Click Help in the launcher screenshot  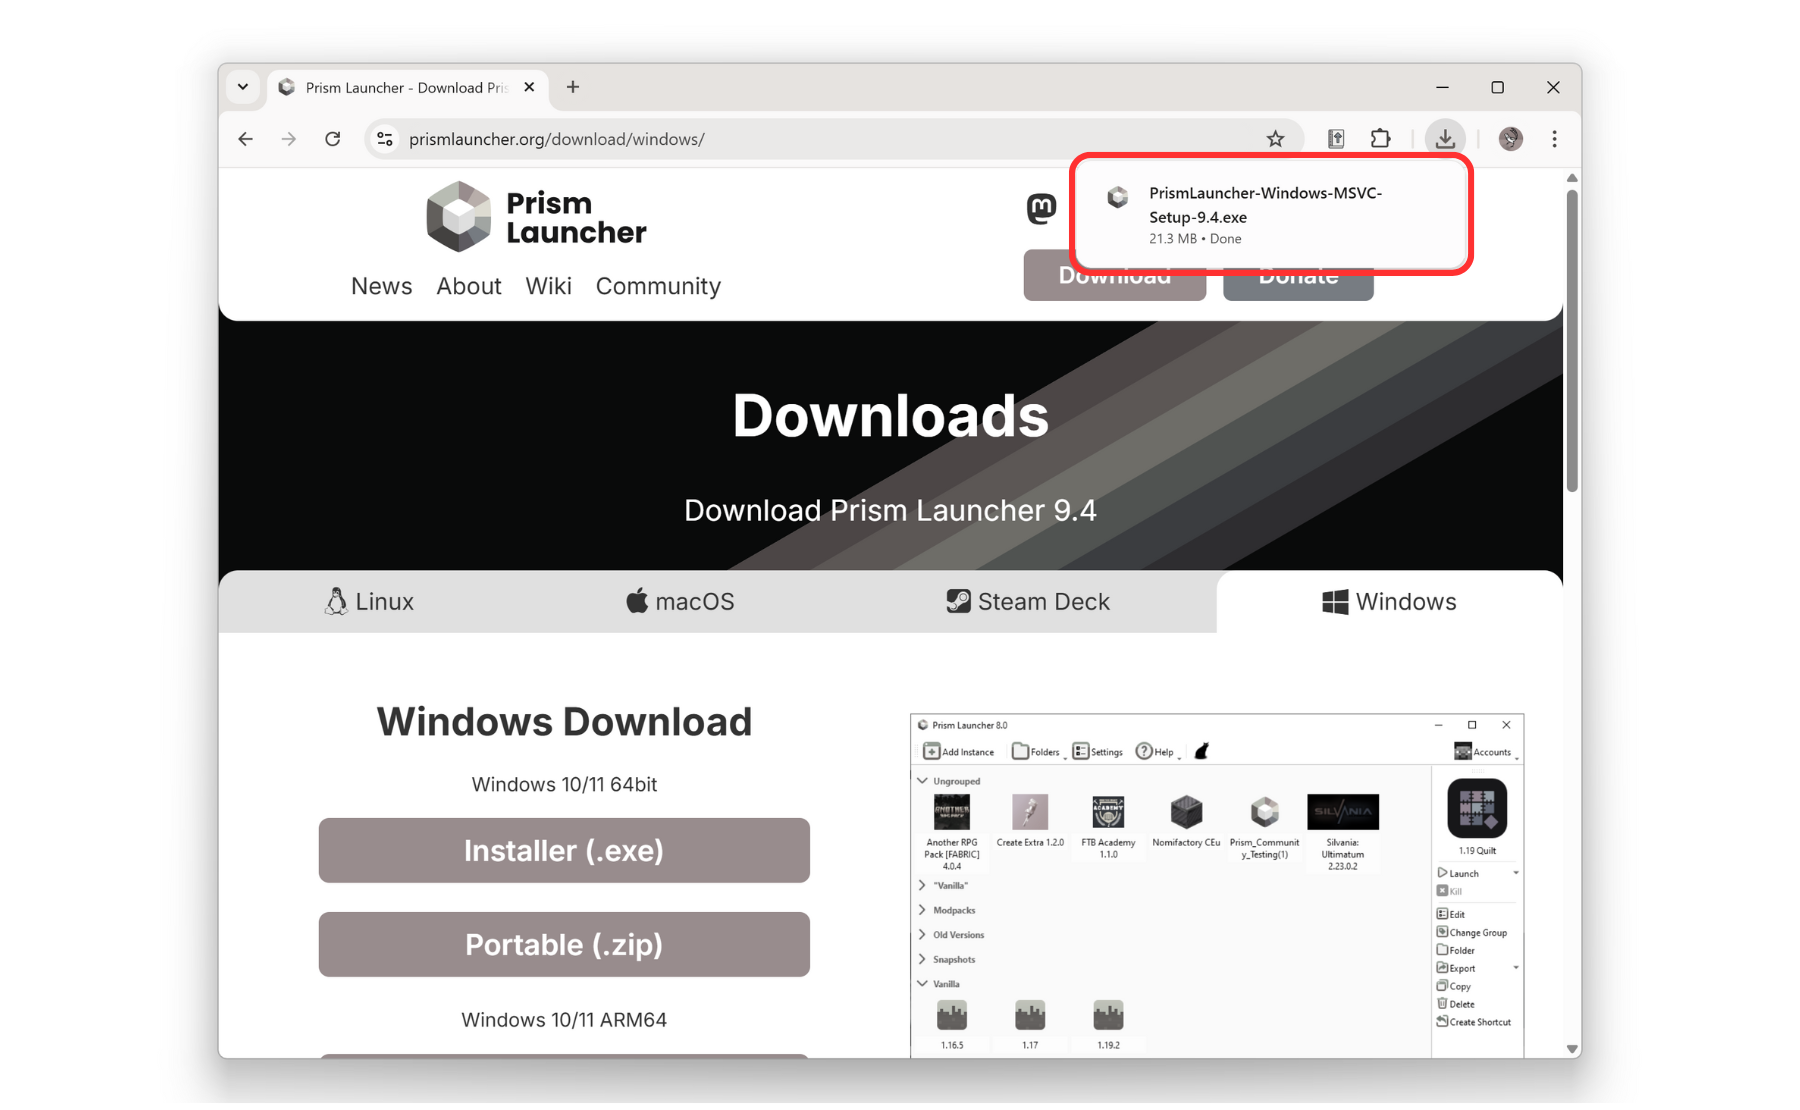coord(1155,751)
